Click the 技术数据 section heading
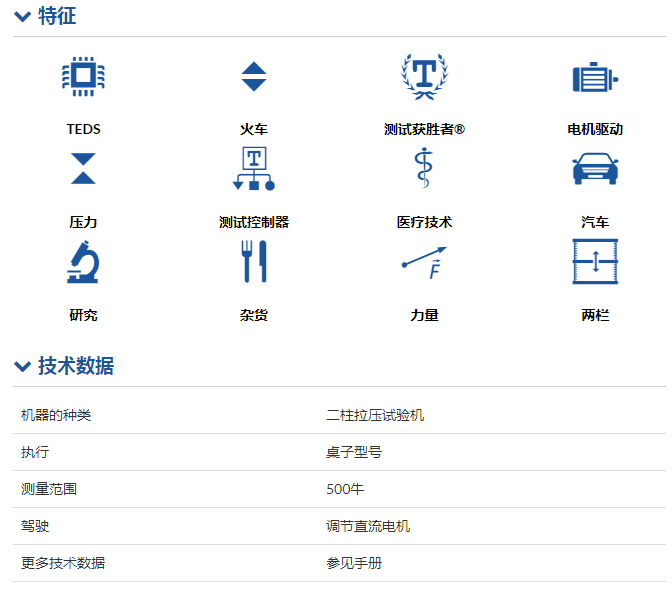 (76, 366)
